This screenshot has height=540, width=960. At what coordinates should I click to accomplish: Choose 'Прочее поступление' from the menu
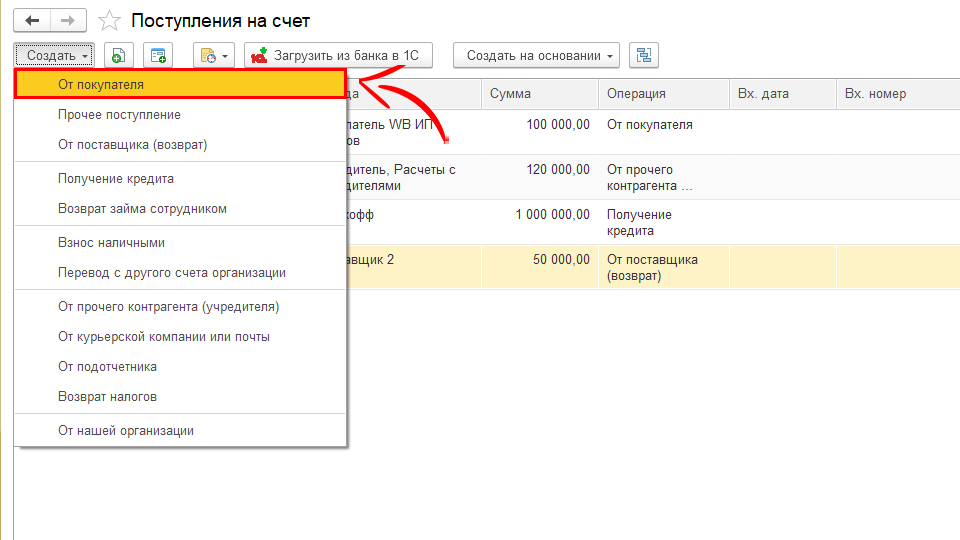[119, 115]
